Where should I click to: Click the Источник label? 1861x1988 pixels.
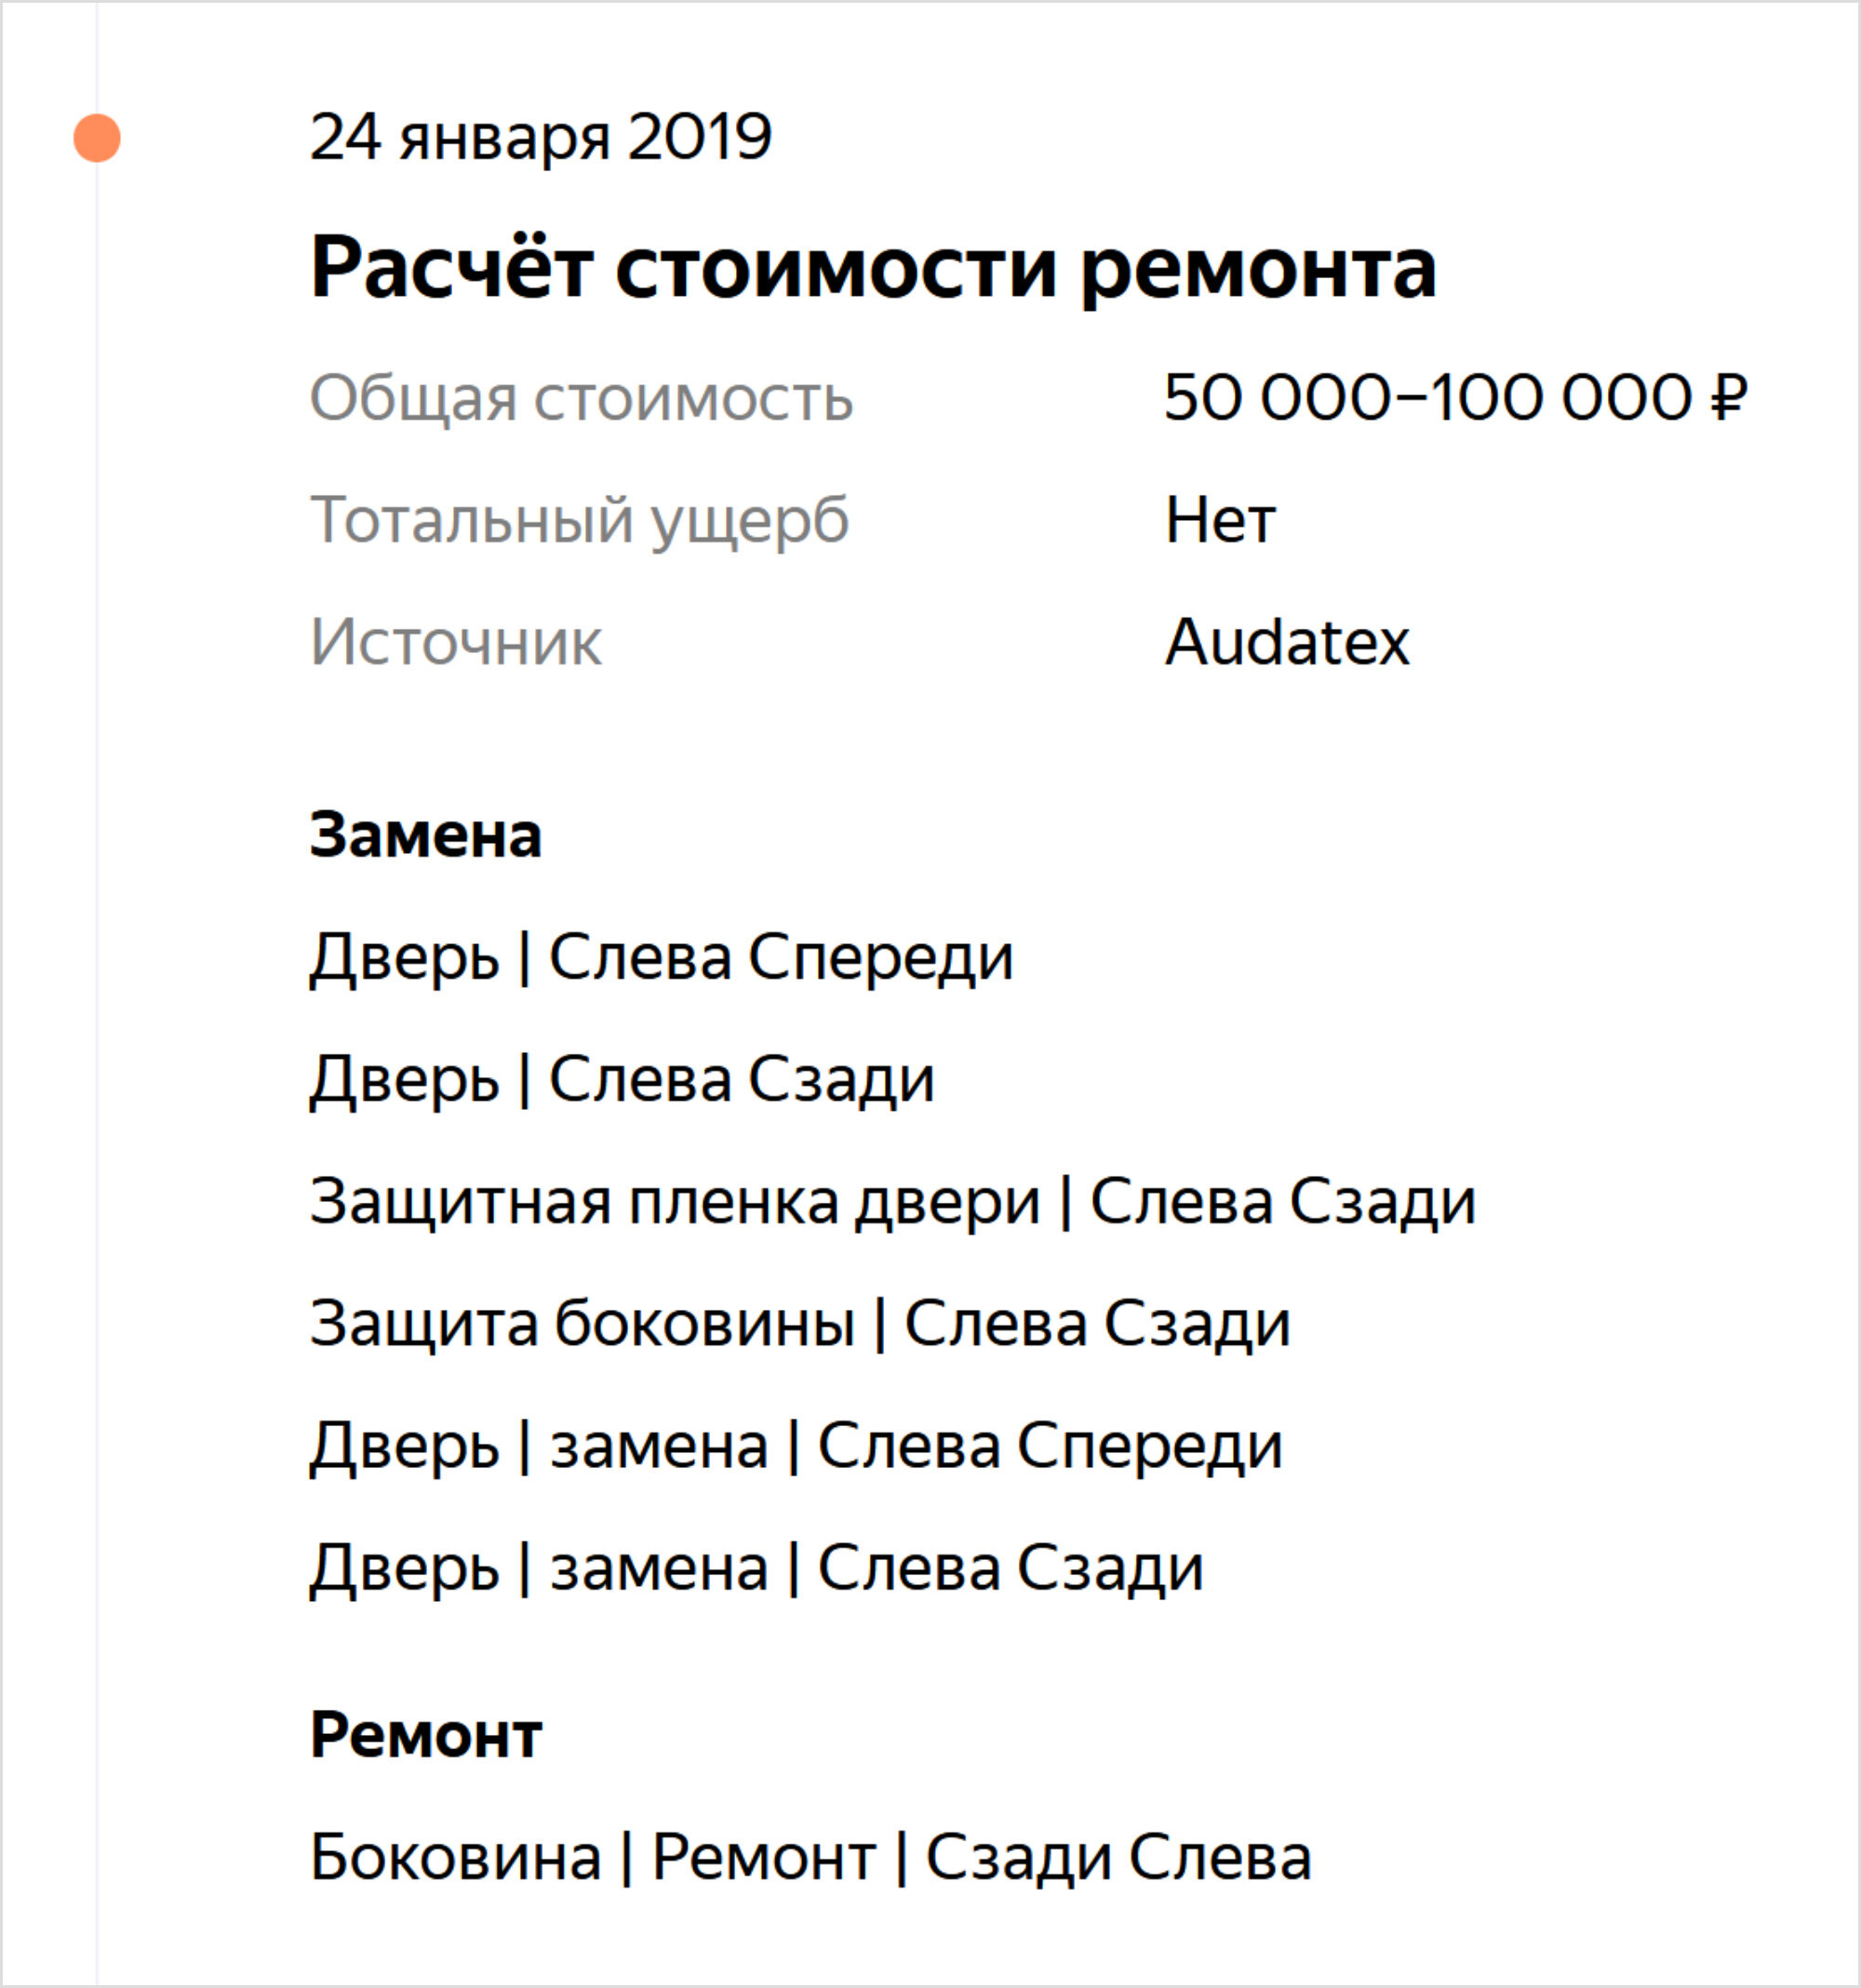click(x=456, y=641)
